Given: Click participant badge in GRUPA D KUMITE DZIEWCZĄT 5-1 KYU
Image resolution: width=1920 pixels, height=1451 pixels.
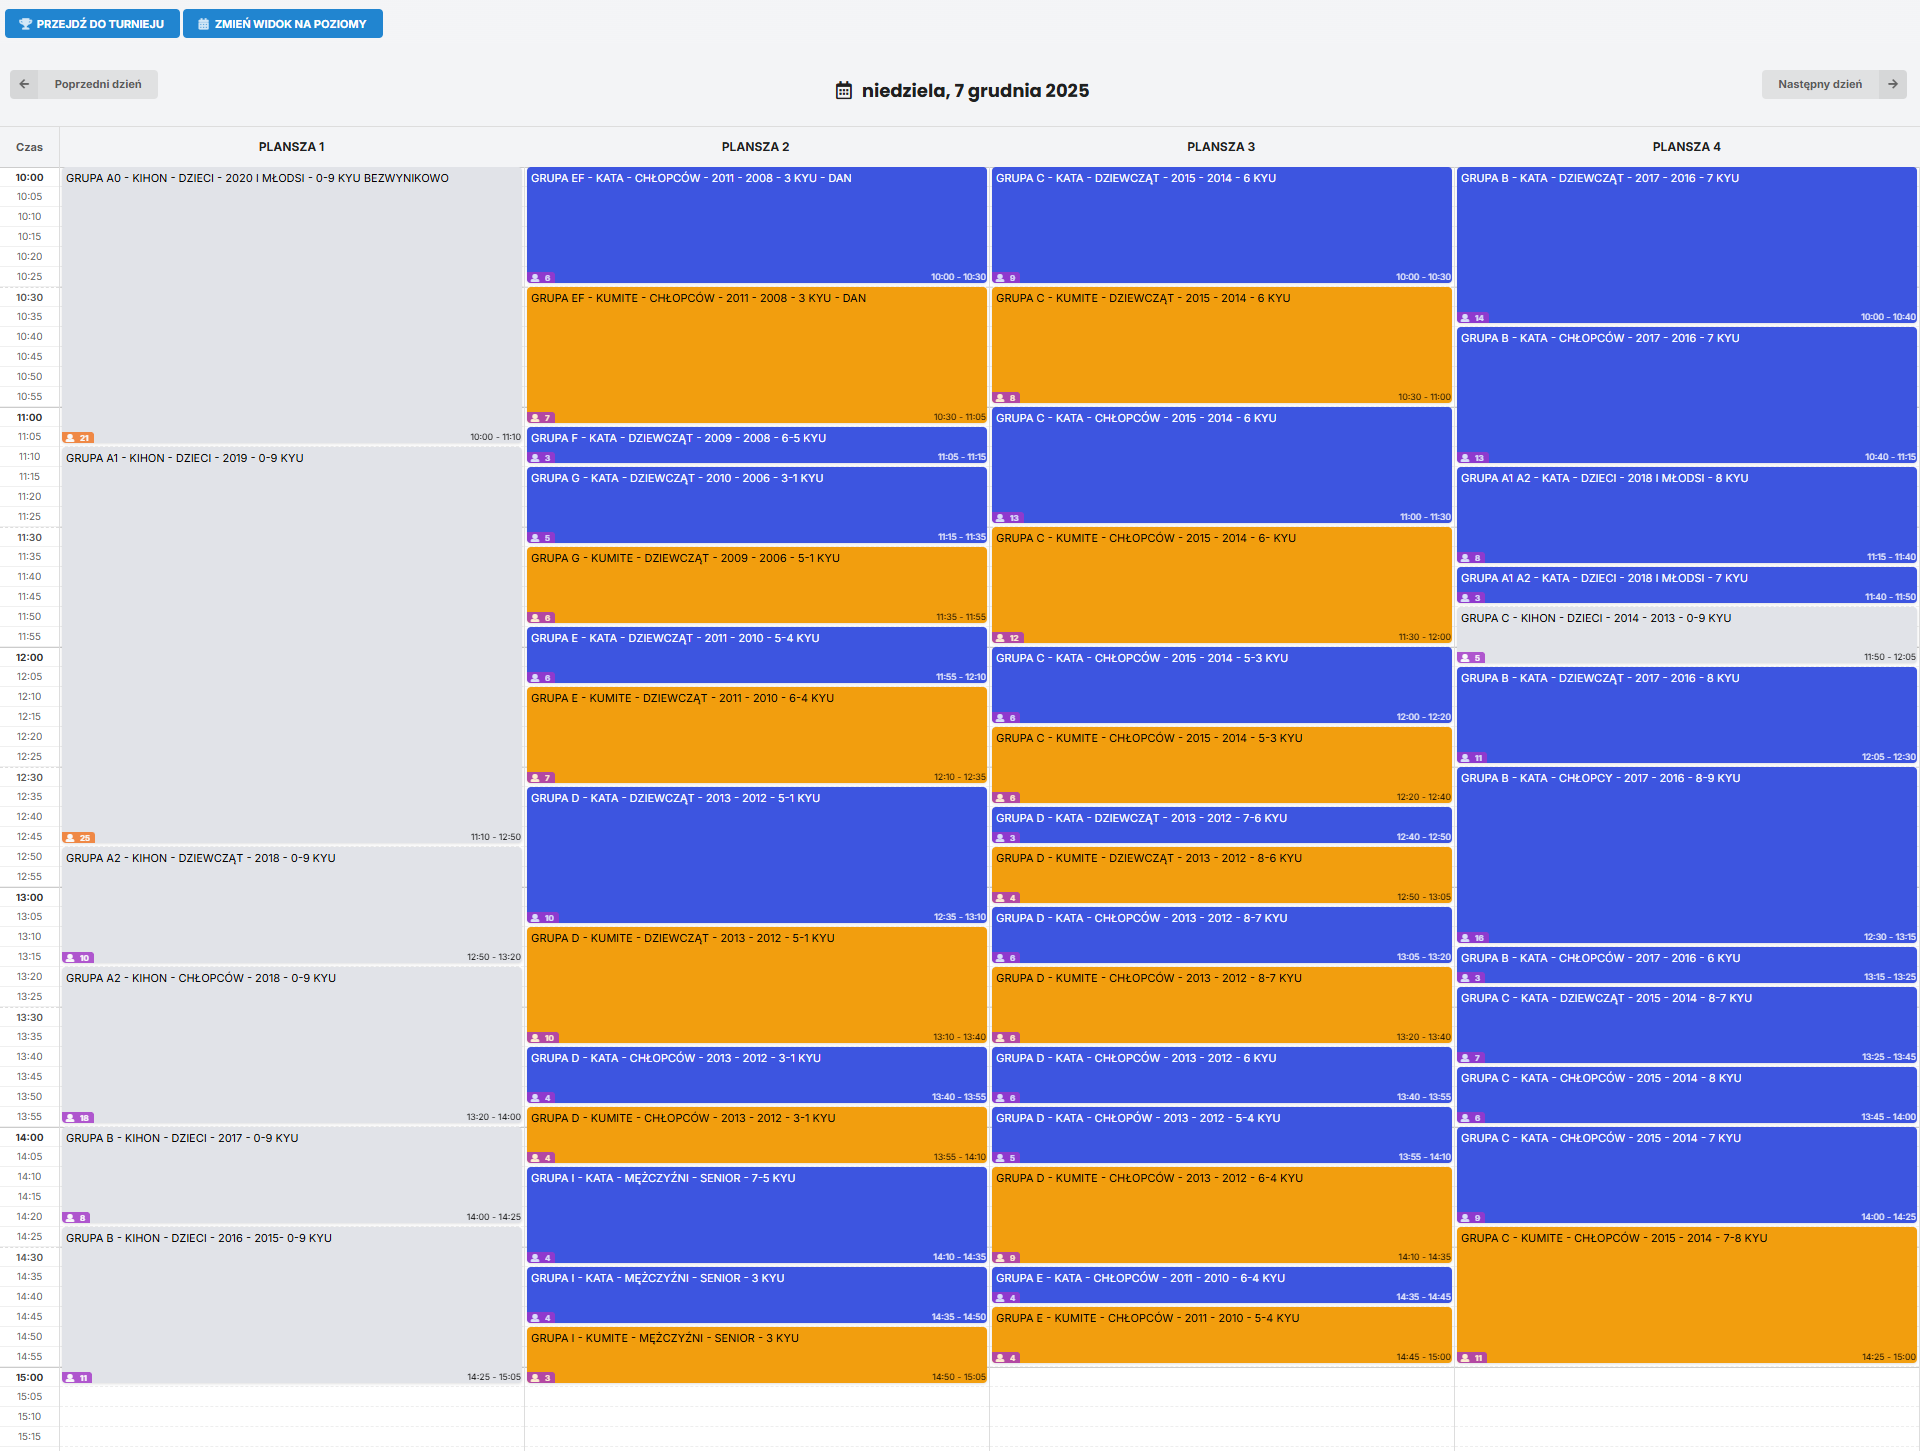Looking at the screenshot, I should (x=543, y=1038).
